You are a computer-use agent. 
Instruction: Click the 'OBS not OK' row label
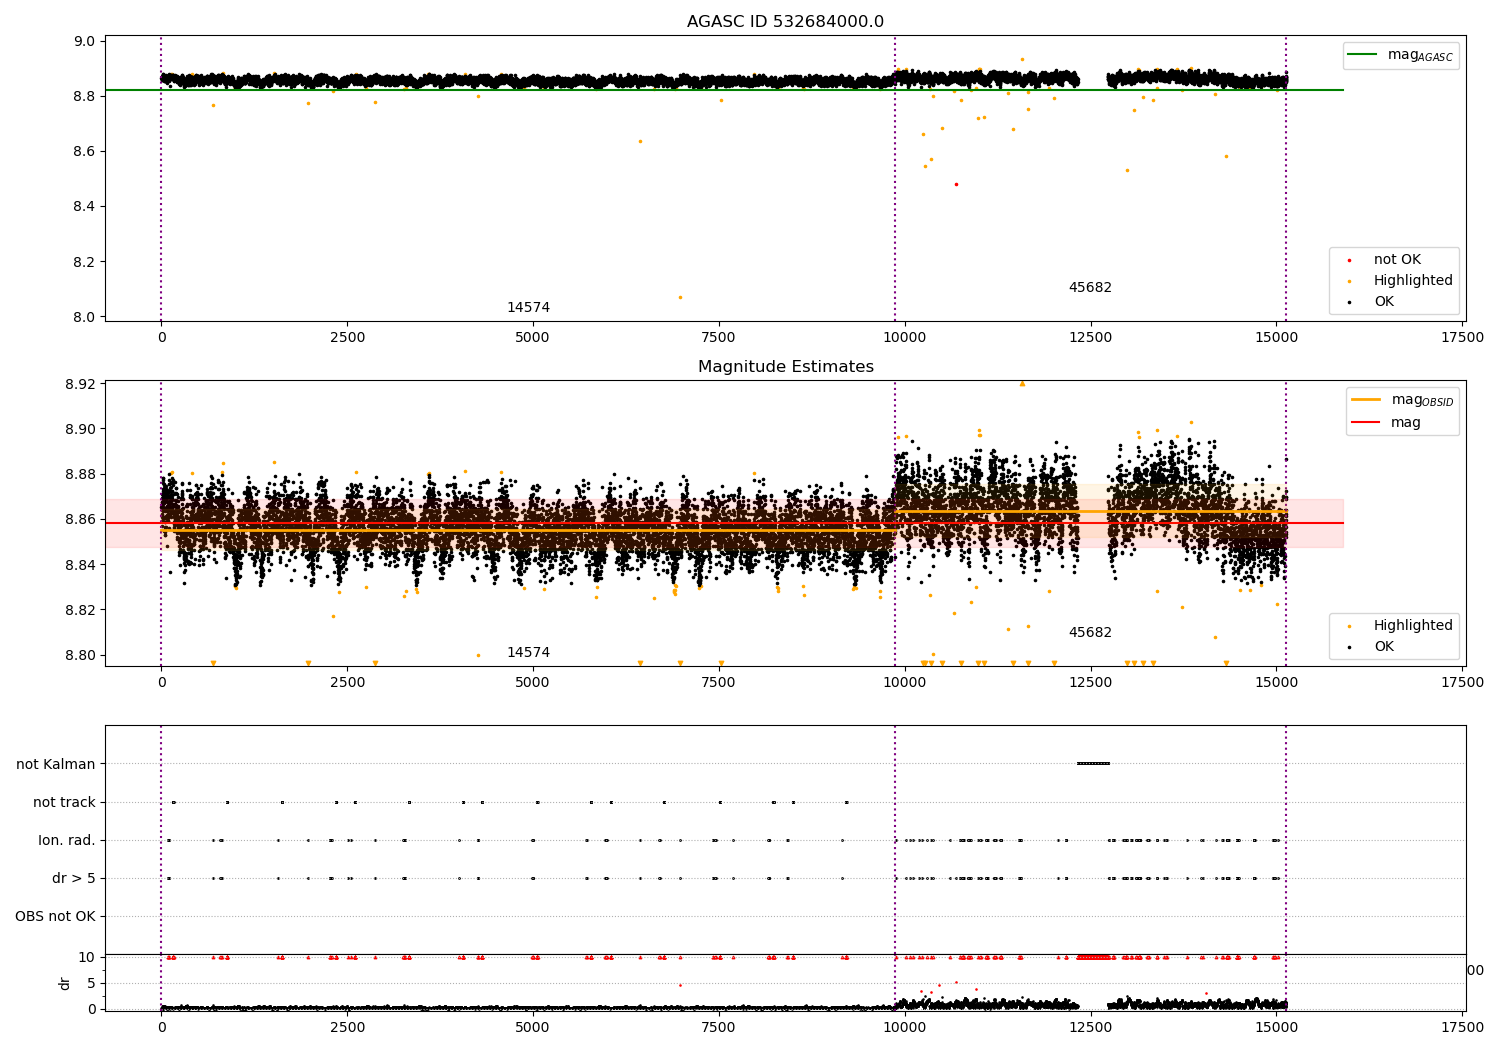tap(55, 916)
